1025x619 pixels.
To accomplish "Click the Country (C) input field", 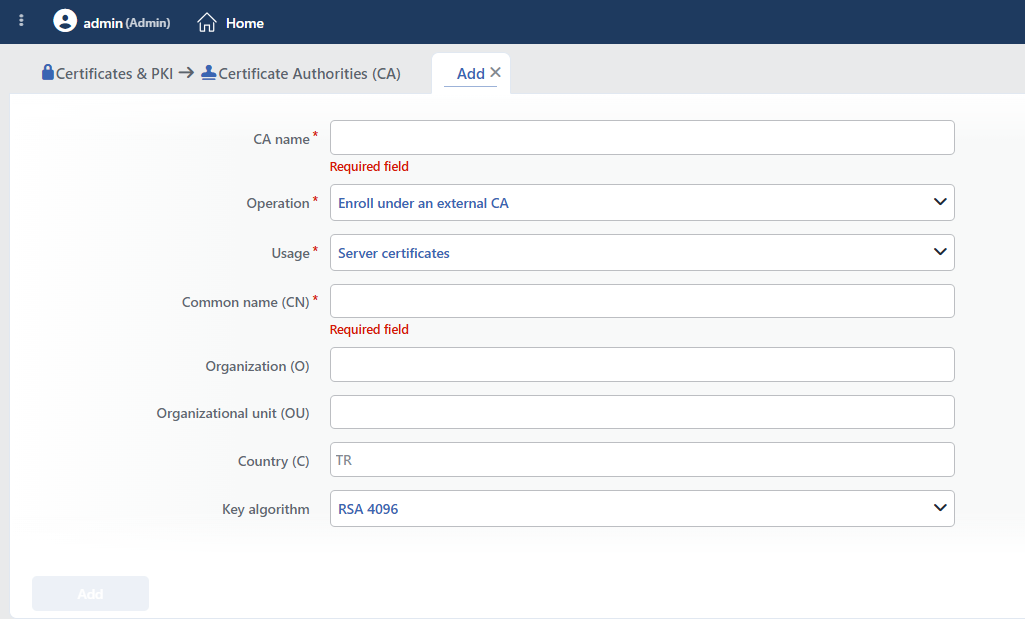I will point(642,460).
